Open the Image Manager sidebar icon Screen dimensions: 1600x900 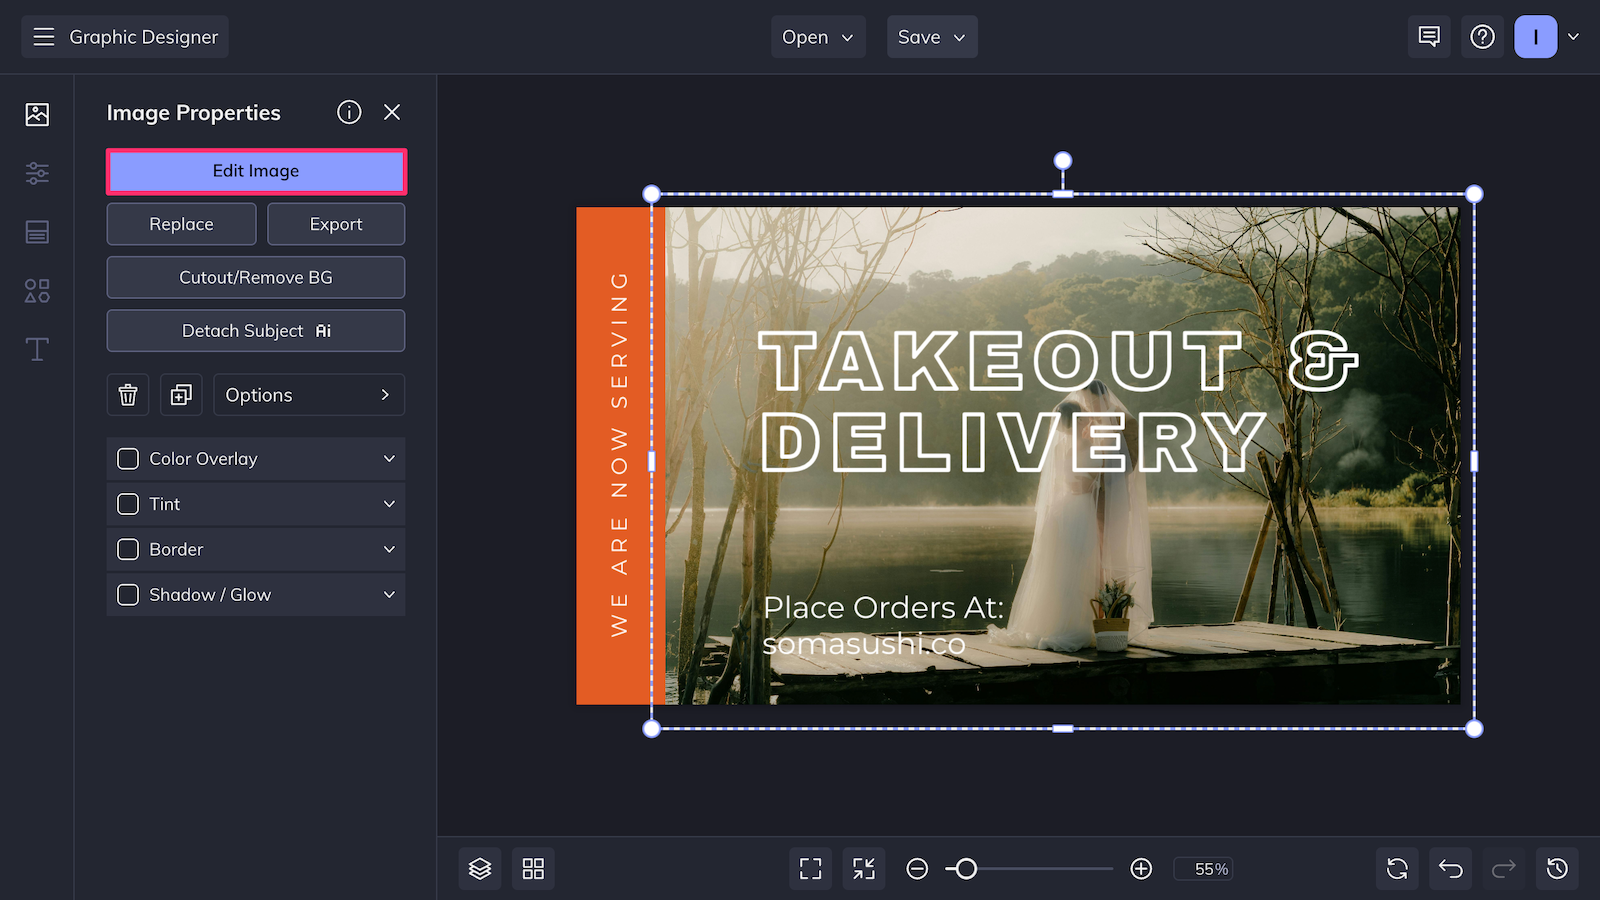click(37, 114)
